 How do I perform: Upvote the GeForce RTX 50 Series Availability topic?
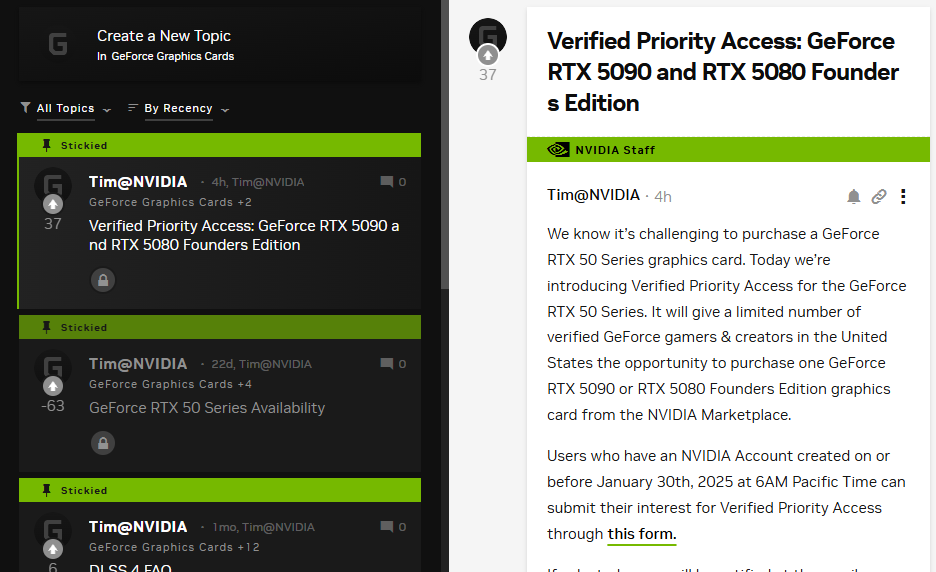click(x=53, y=386)
